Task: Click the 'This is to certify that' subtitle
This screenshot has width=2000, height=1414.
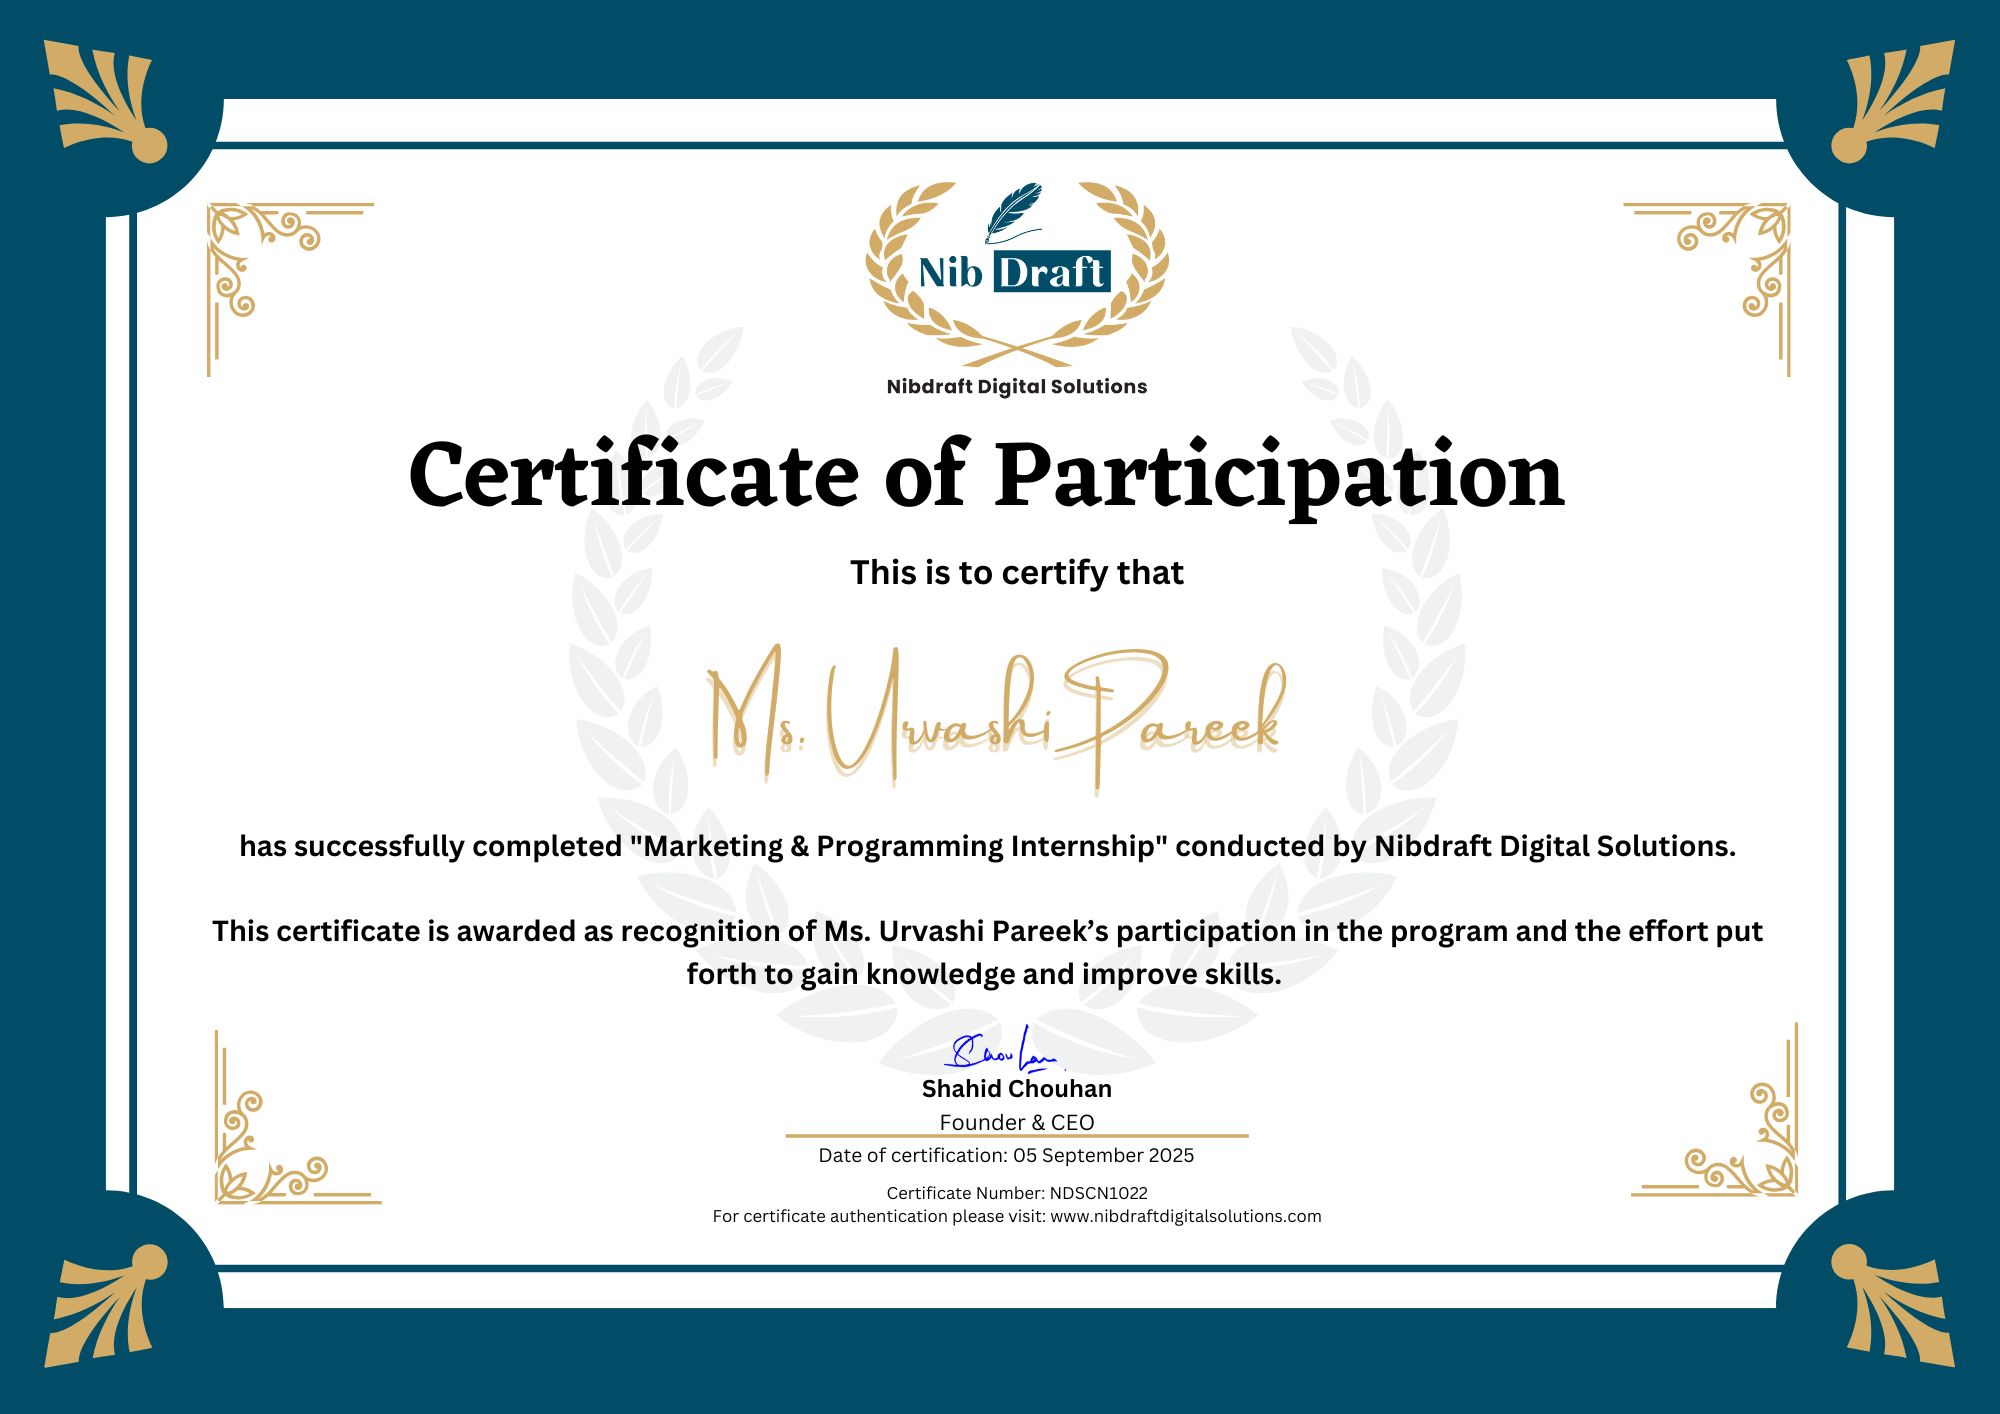Action: pos(1016,572)
